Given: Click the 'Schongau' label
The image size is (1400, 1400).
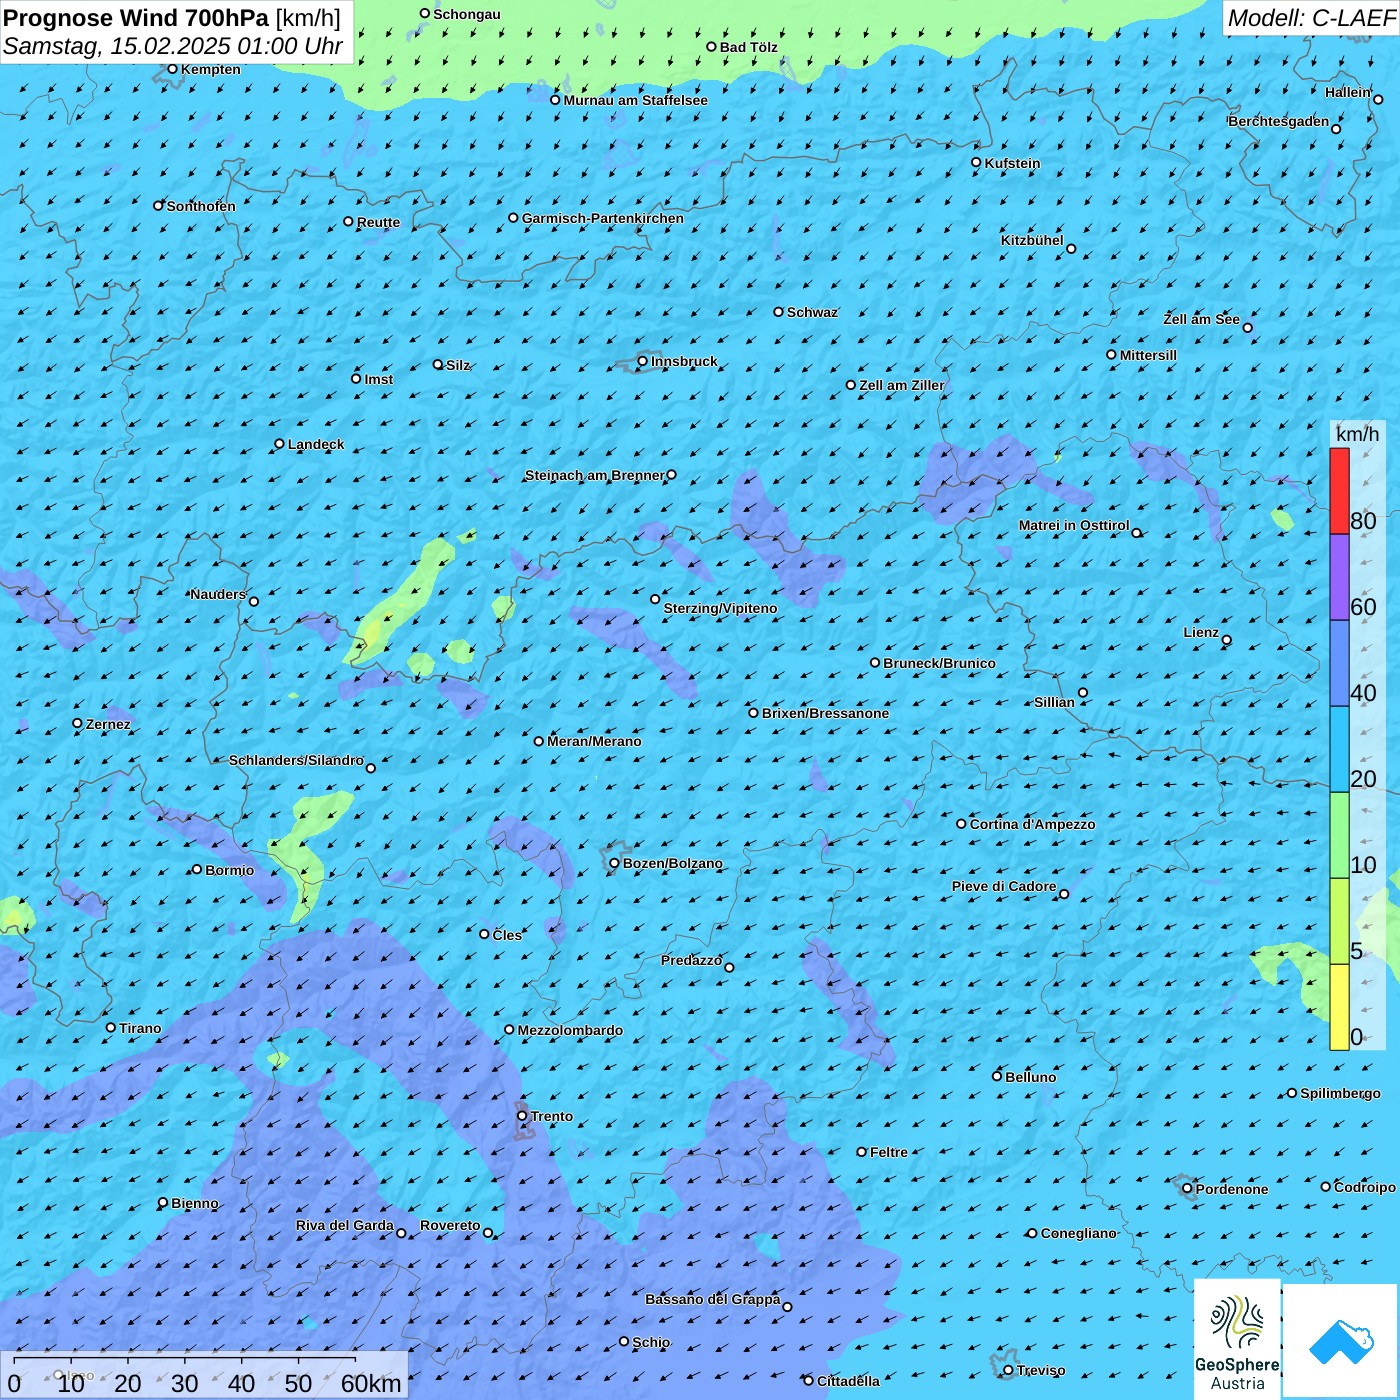Looking at the screenshot, I should click(467, 14).
